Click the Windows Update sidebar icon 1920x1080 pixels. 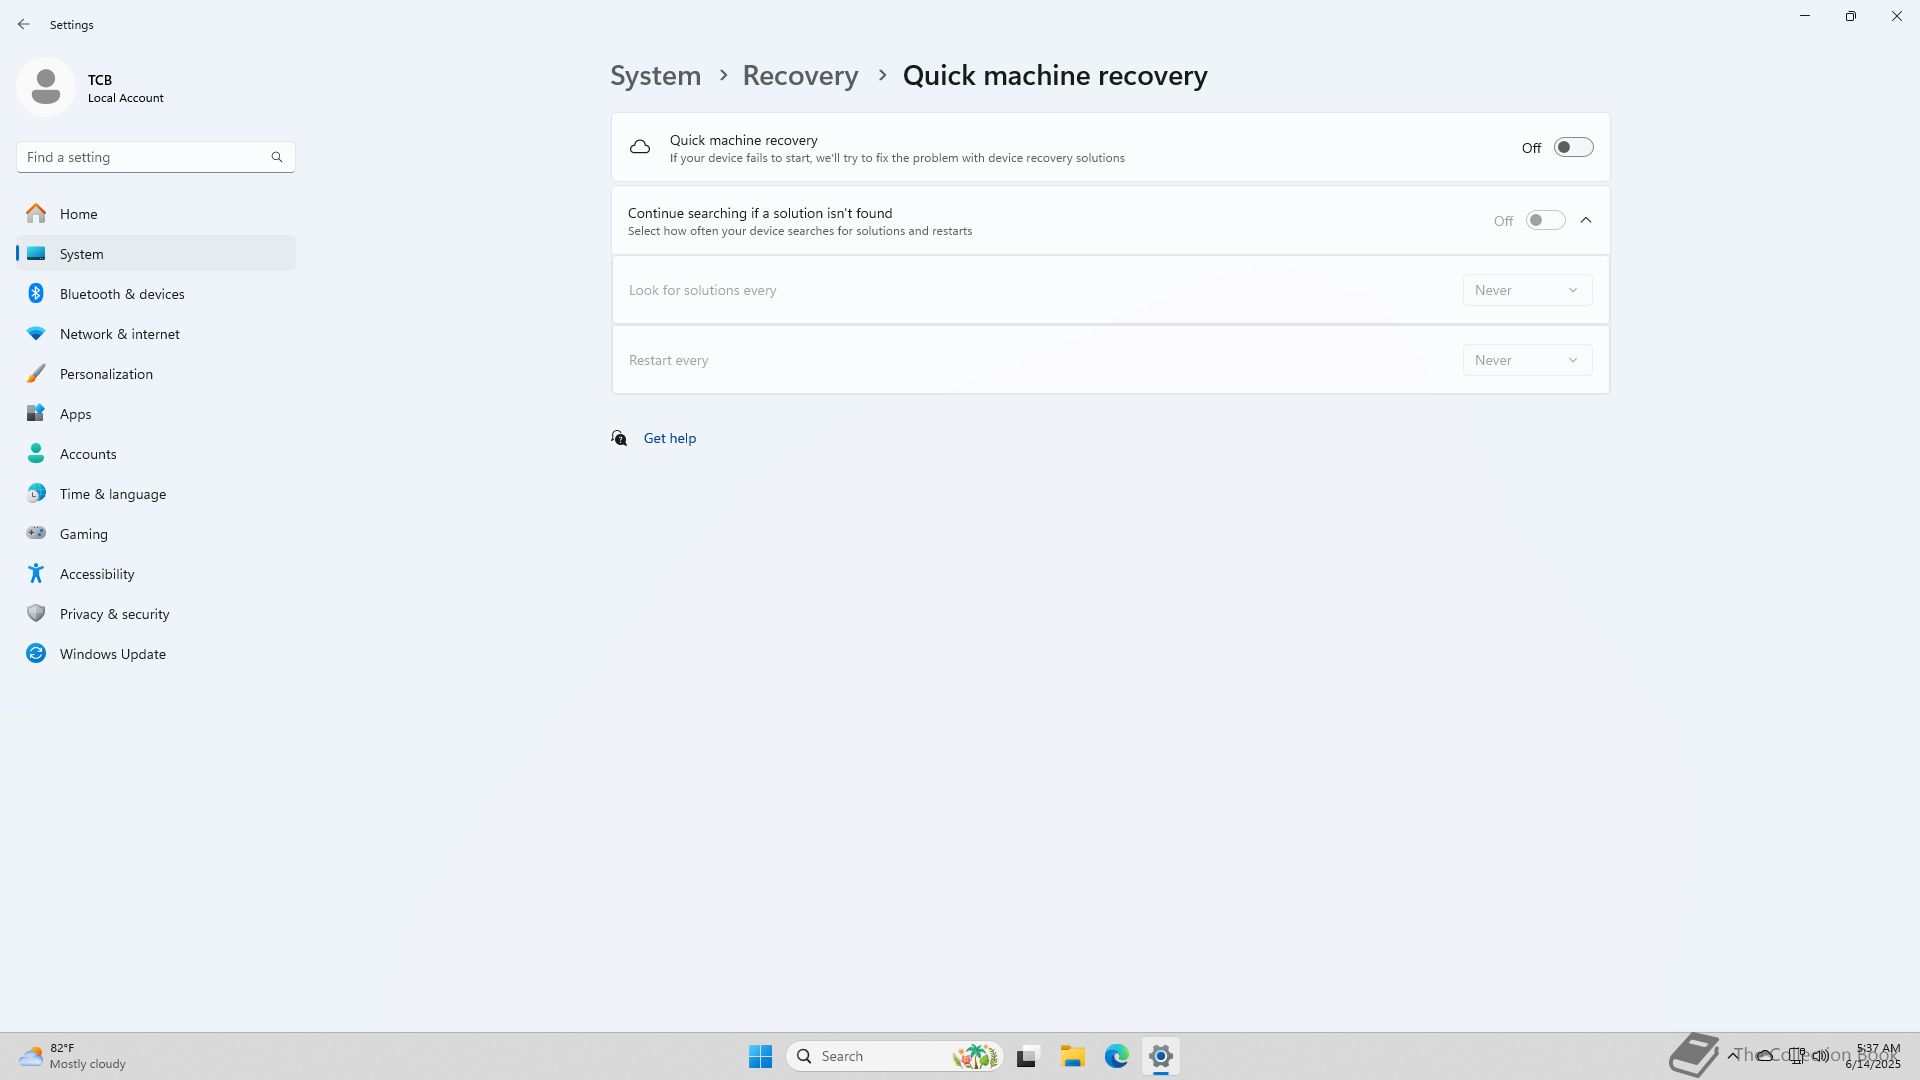(x=36, y=653)
